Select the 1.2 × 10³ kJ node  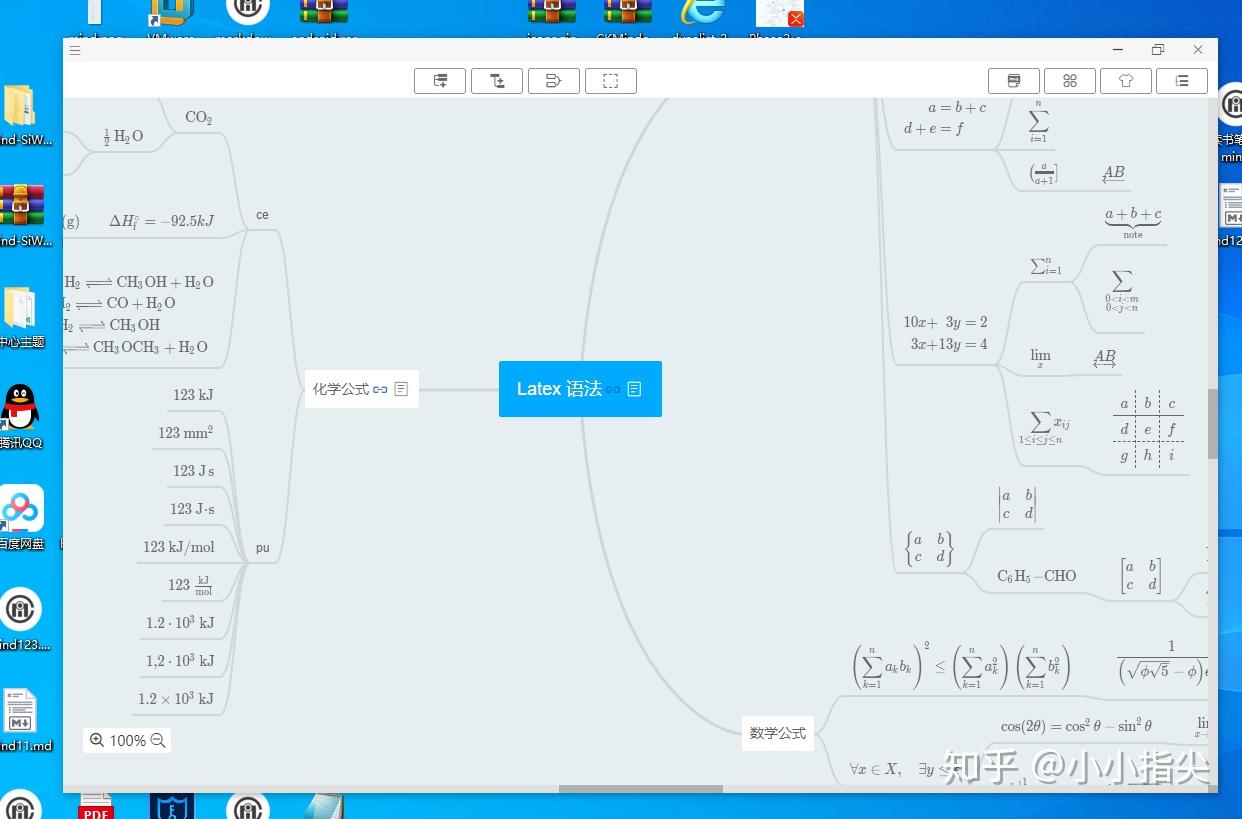click(x=176, y=699)
